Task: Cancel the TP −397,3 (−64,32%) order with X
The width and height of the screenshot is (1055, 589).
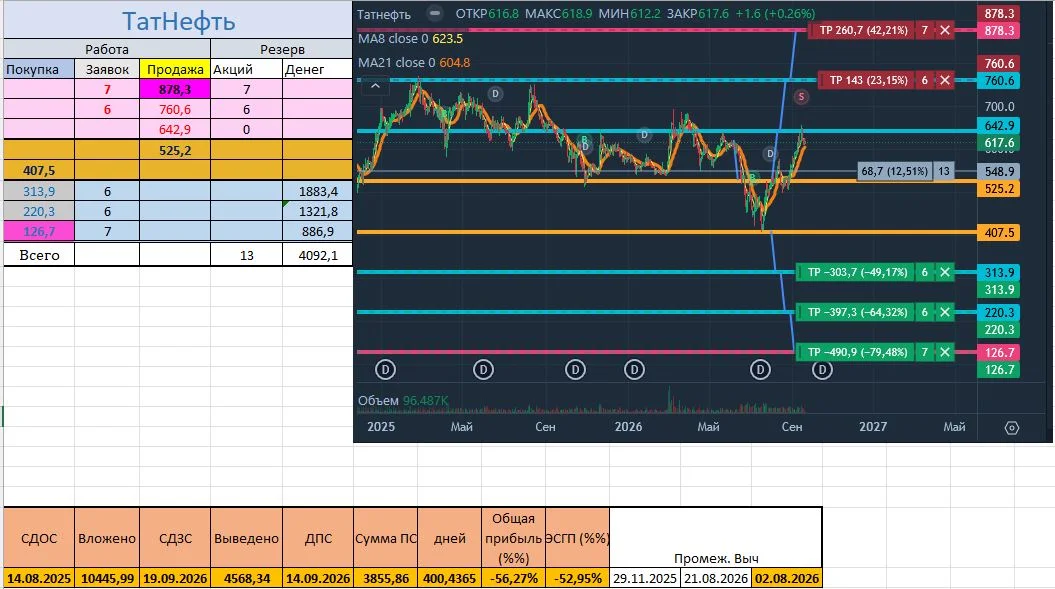Action: click(x=945, y=312)
